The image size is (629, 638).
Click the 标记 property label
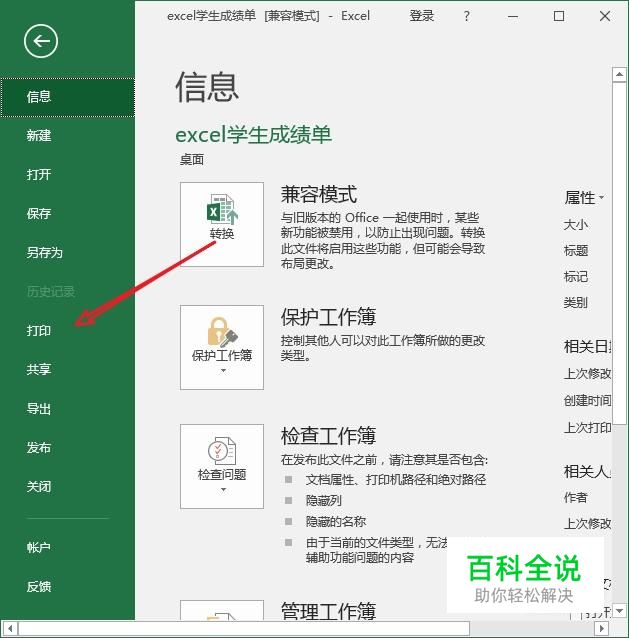[x=576, y=277]
